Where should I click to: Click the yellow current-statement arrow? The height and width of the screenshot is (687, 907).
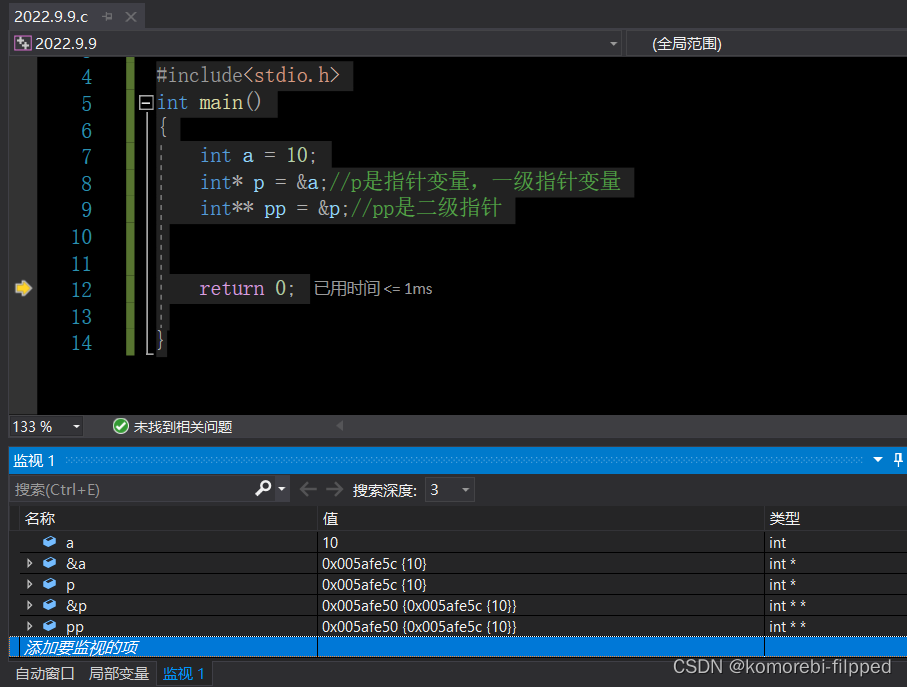coord(23,288)
